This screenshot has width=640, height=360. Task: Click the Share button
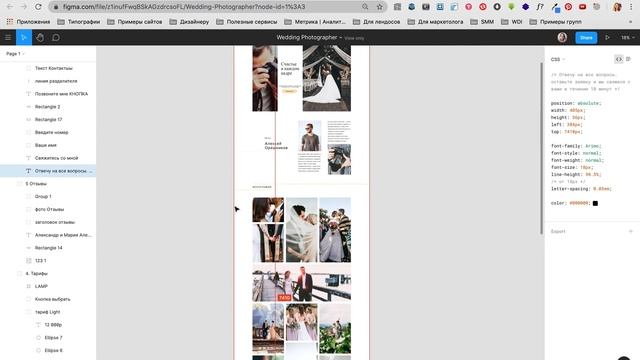586,38
